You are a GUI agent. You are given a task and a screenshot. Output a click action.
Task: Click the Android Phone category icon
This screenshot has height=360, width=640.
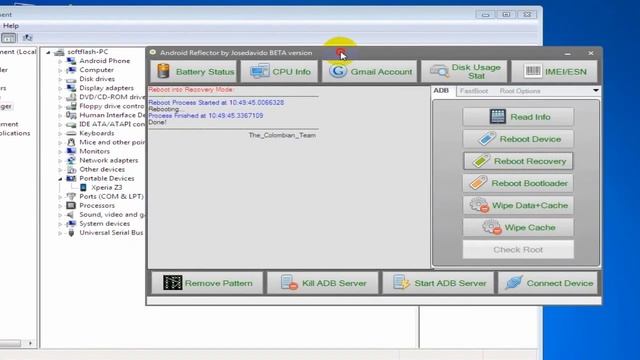click(71, 61)
